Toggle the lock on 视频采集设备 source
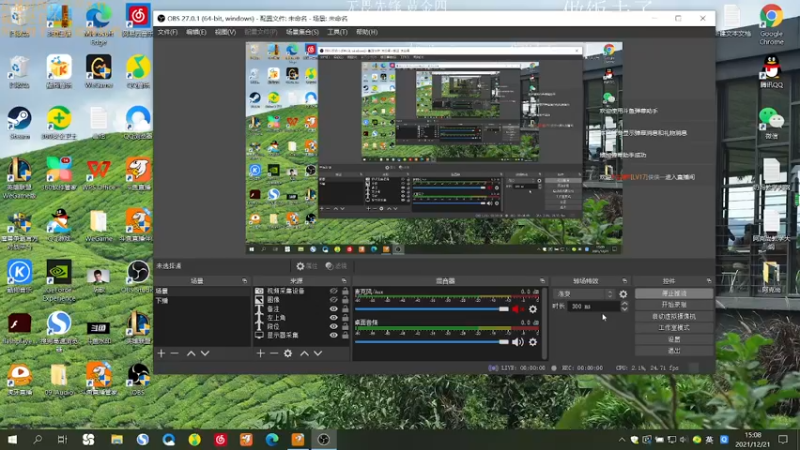Screen dimensions: 800x450 [345, 291]
